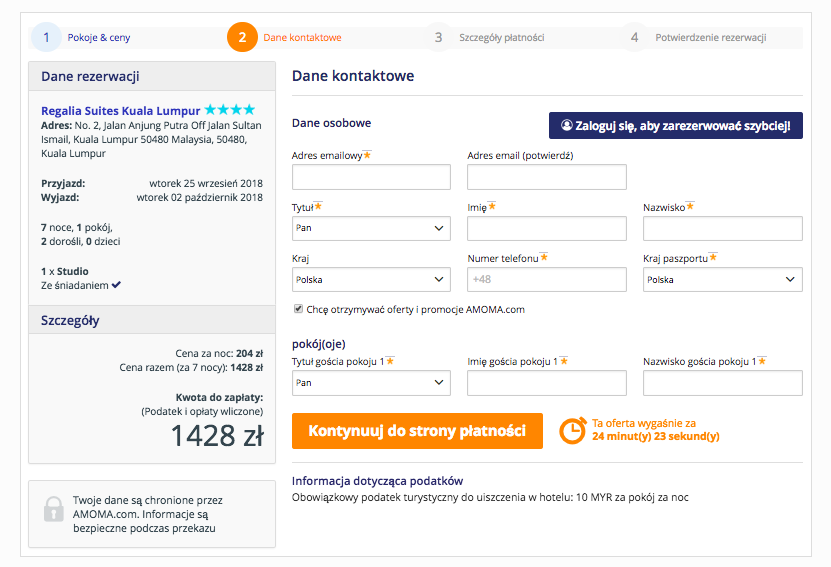Go to Pokoje & ceny step
Image resolution: width=831 pixels, height=567 pixels.
tap(99, 38)
